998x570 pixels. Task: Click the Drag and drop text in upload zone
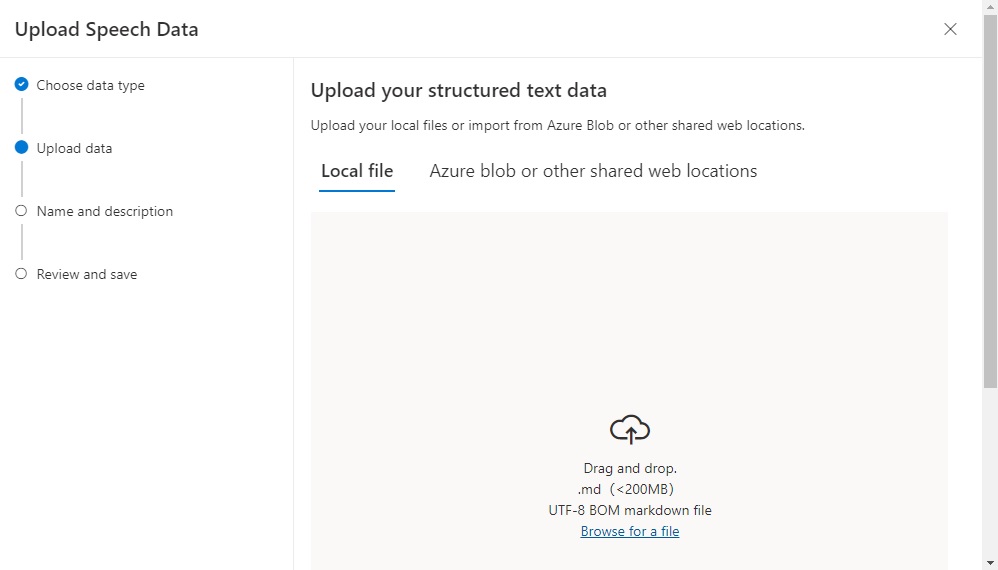click(630, 468)
